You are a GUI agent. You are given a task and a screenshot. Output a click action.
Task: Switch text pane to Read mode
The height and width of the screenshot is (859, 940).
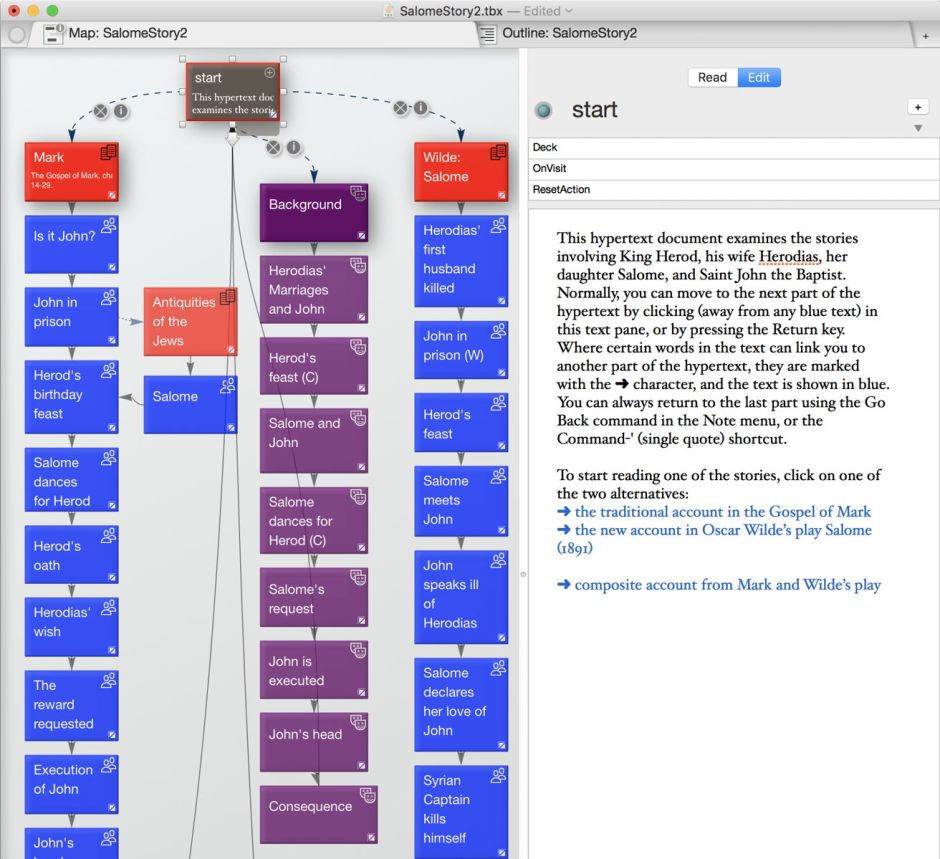click(x=712, y=77)
